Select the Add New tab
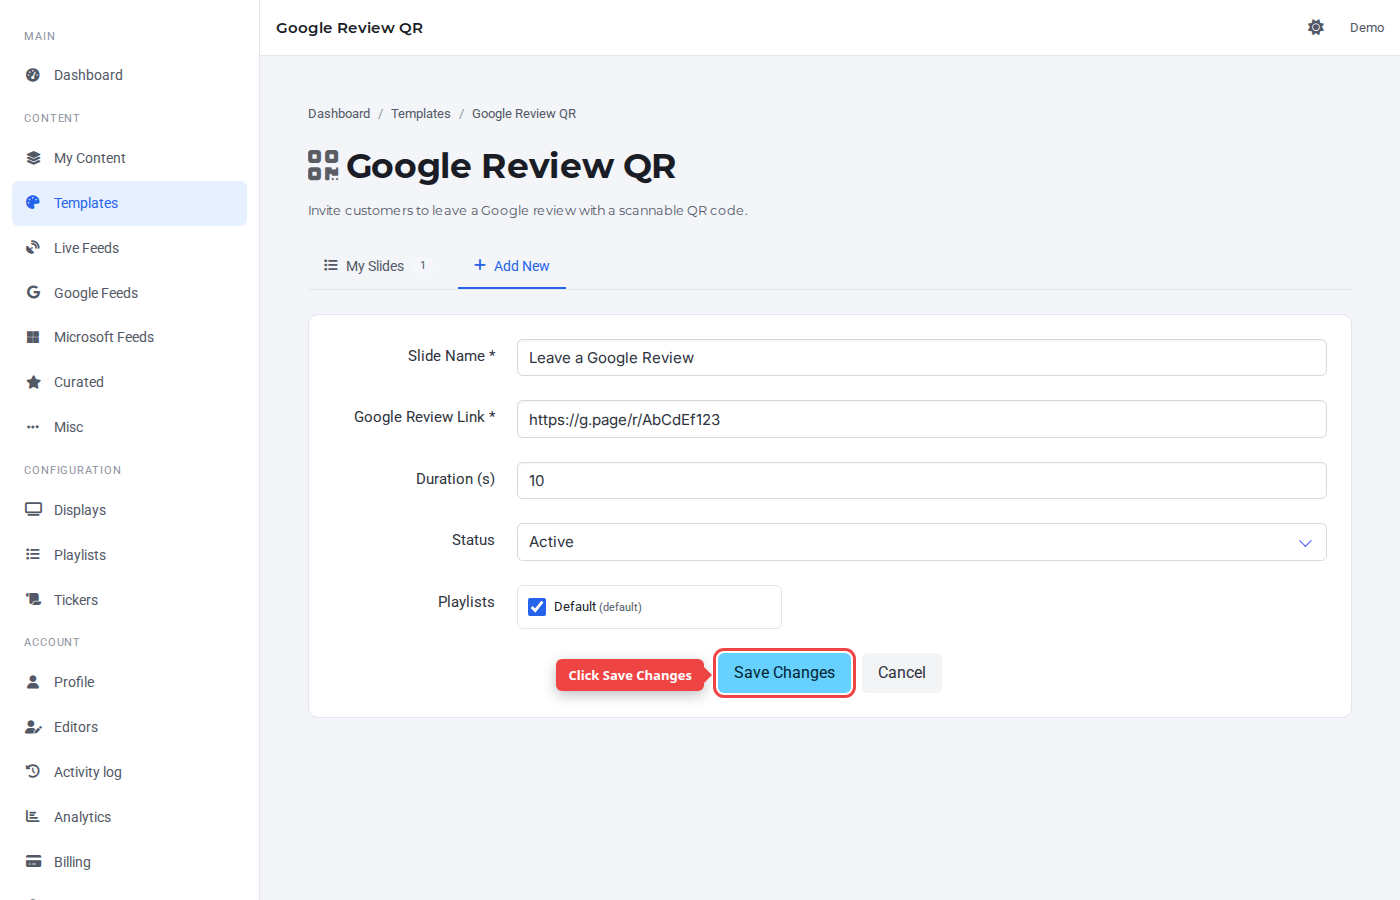The width and height of the screenshot is (1400, 900). coord(512,266)
